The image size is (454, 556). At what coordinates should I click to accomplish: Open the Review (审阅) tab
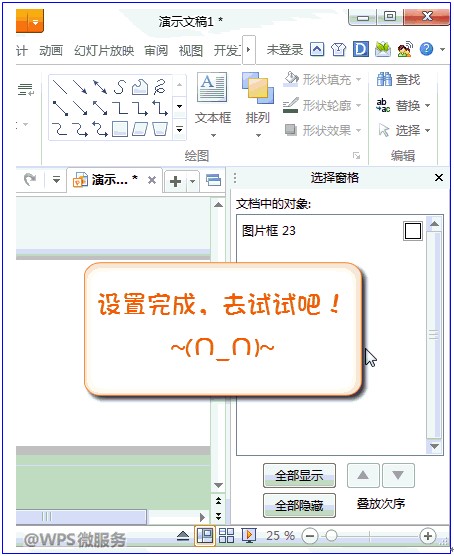point(156,50)
